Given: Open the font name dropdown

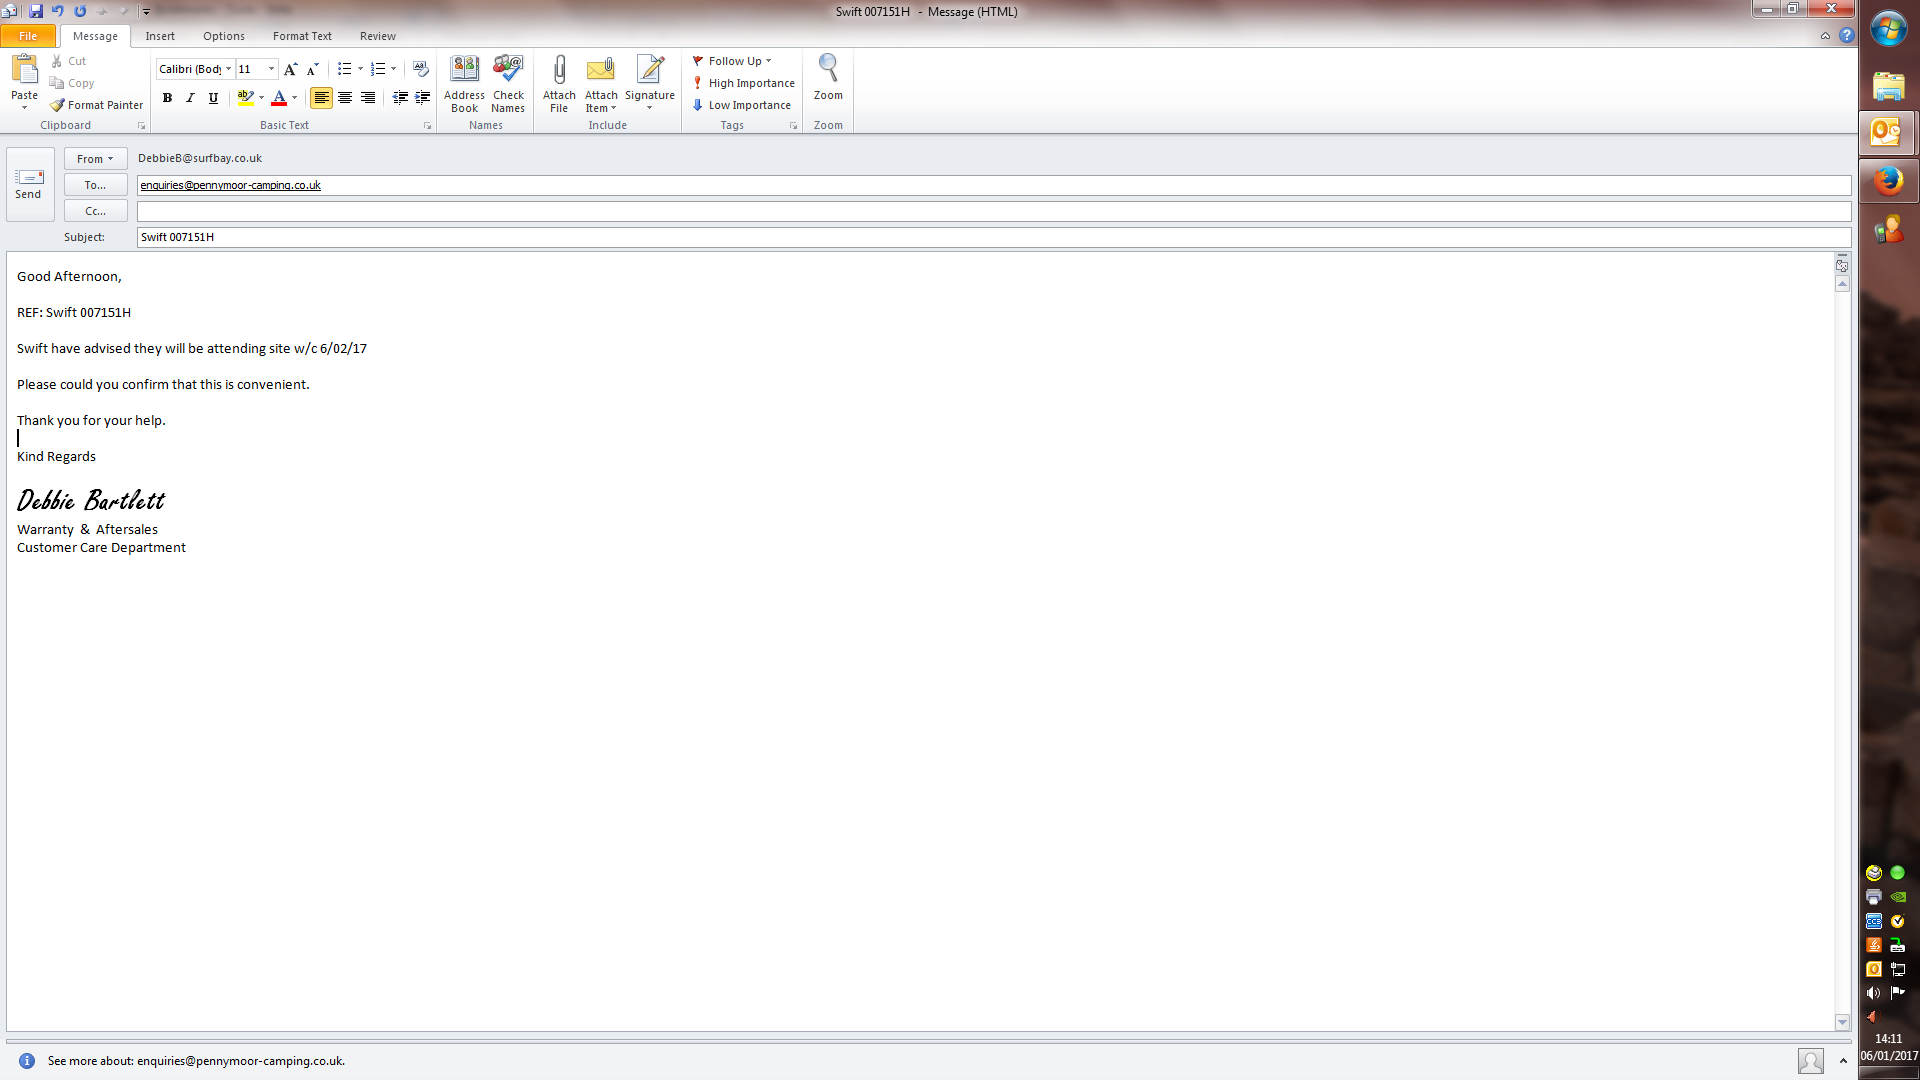Looking at the screenshot, I should tap(228, 69).
